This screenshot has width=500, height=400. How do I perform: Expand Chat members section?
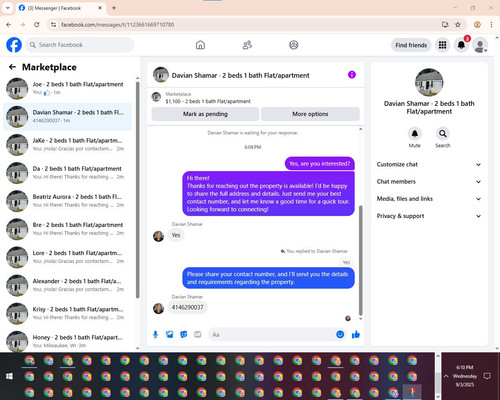(x=429, y=182)
